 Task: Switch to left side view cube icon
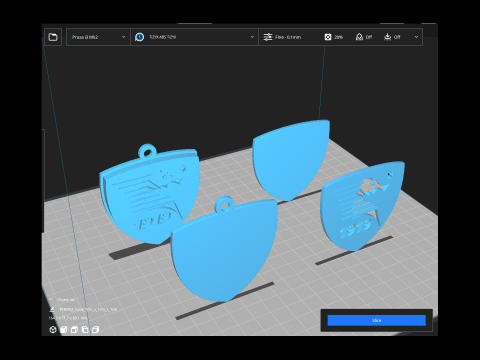[x=85, y=330]
